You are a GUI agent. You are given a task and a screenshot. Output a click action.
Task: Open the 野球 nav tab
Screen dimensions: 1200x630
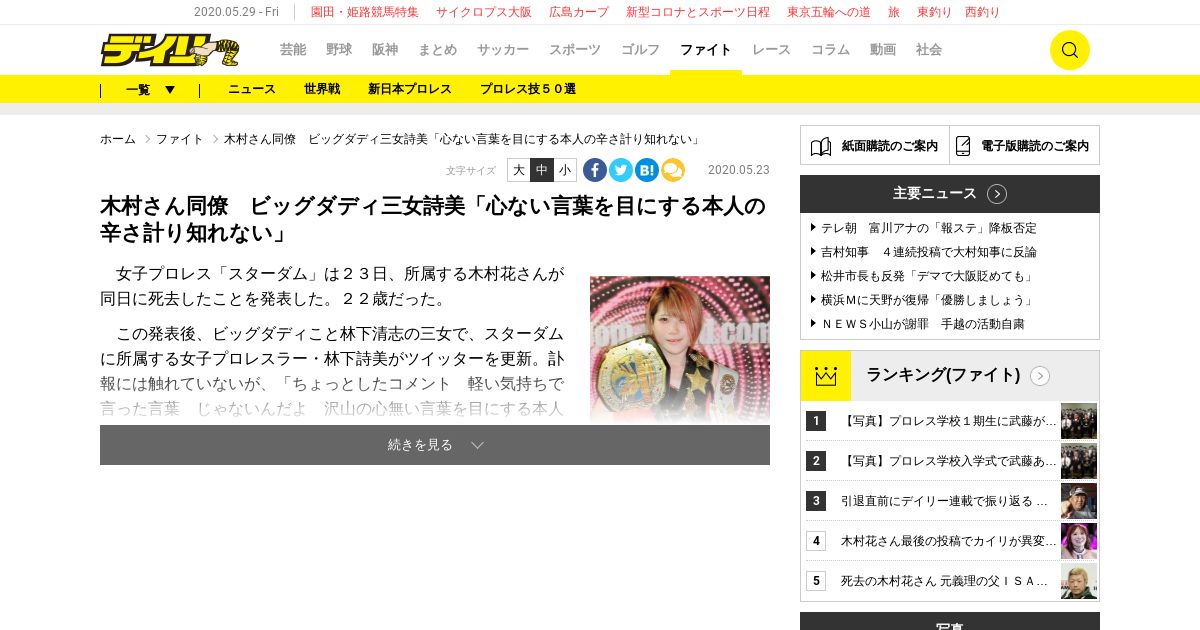[339, 50]
